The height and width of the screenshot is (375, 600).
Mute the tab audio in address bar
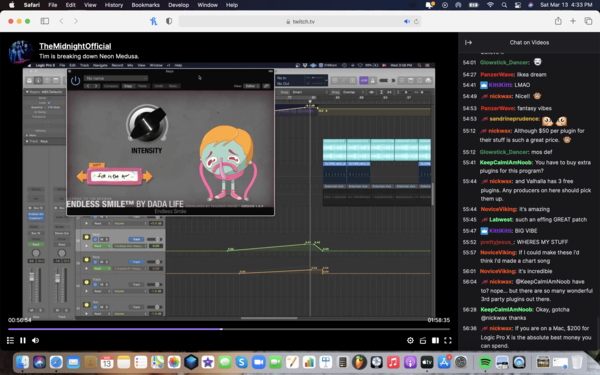coord(406,21)
